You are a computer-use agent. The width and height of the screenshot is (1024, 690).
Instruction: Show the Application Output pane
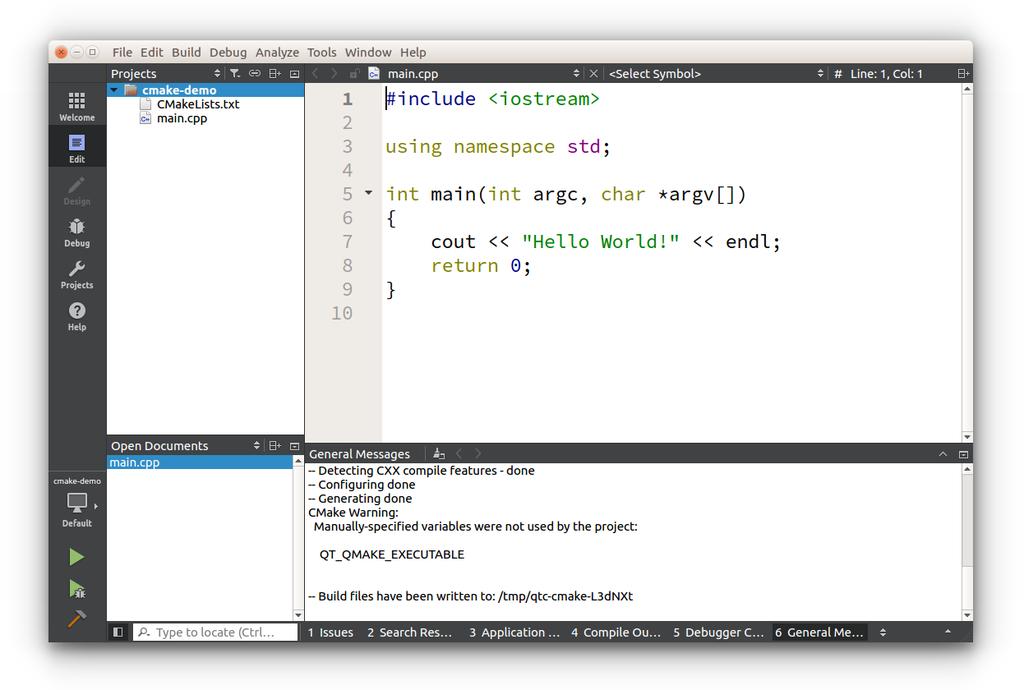point(514,632)
